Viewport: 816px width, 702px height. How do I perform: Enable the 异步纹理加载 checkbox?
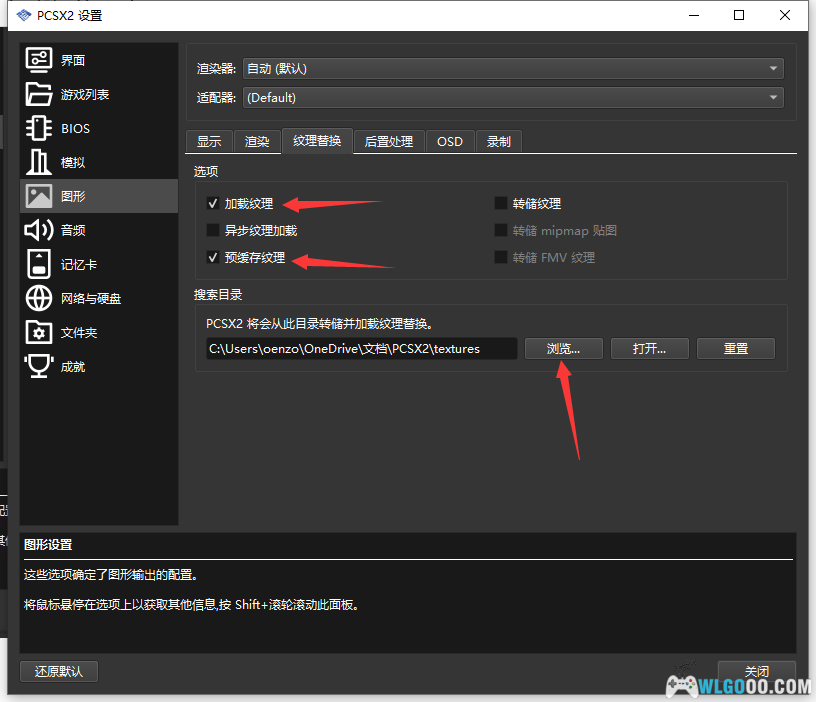(213, 231)
